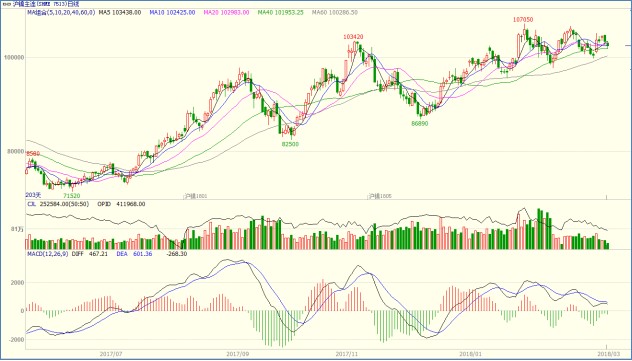Image resolution: width=632 pixels, height=361 pixels.
Task: Click the chart icon beside the 沪镍主连 title
Action: pyautogui.click(x=7, y=4)
